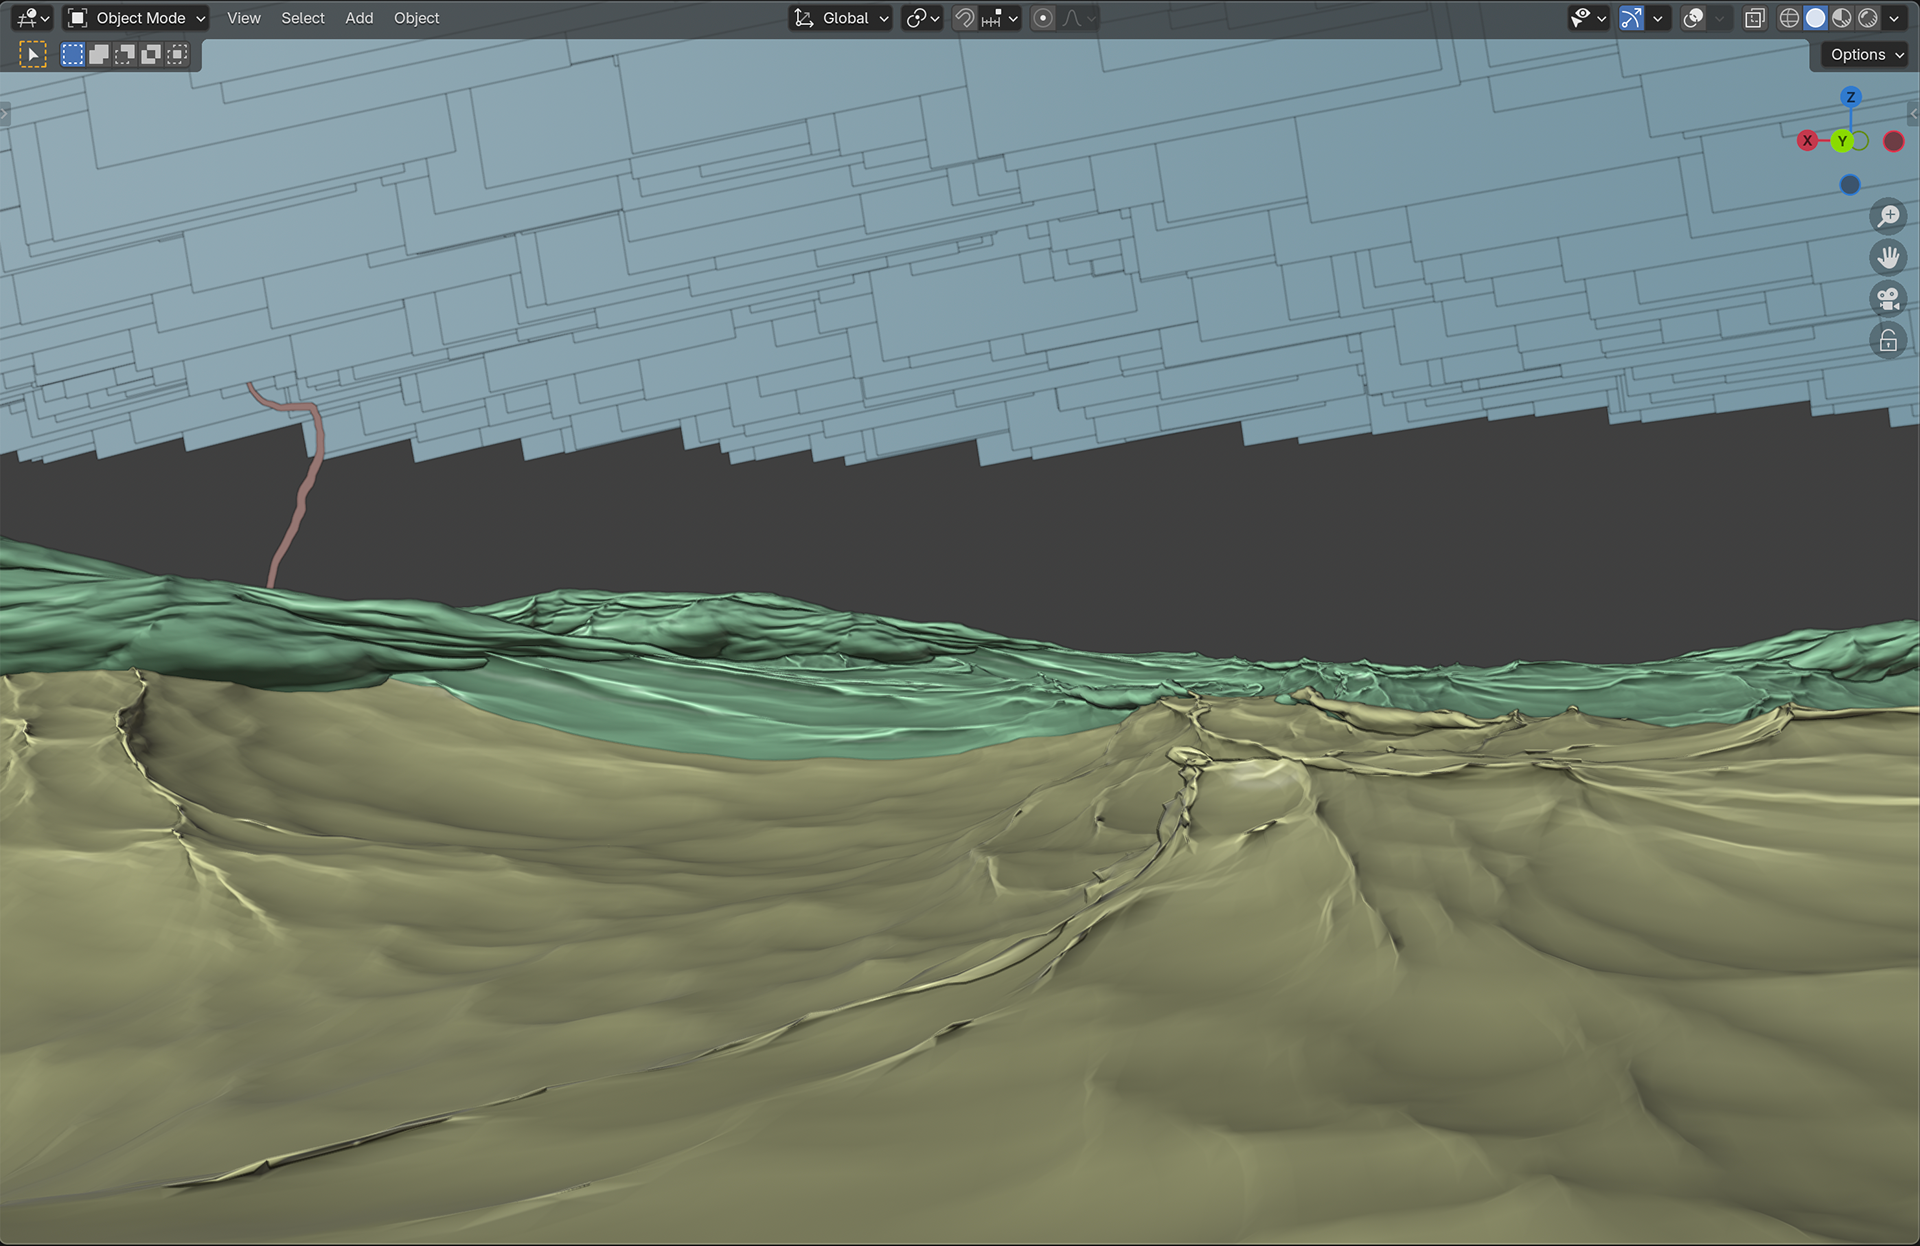Select the Tweak select tool icon

point(32,55)
